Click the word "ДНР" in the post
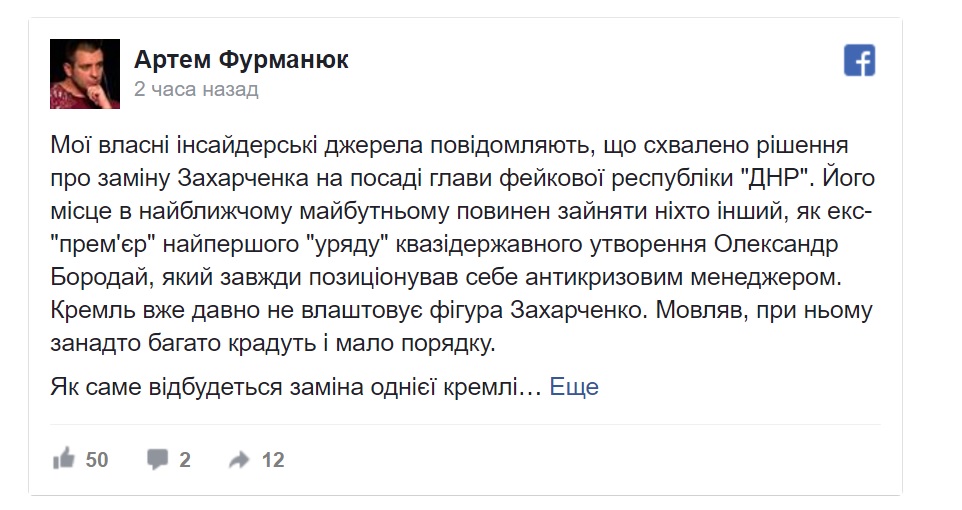The image size is (962, 510). 777,178
